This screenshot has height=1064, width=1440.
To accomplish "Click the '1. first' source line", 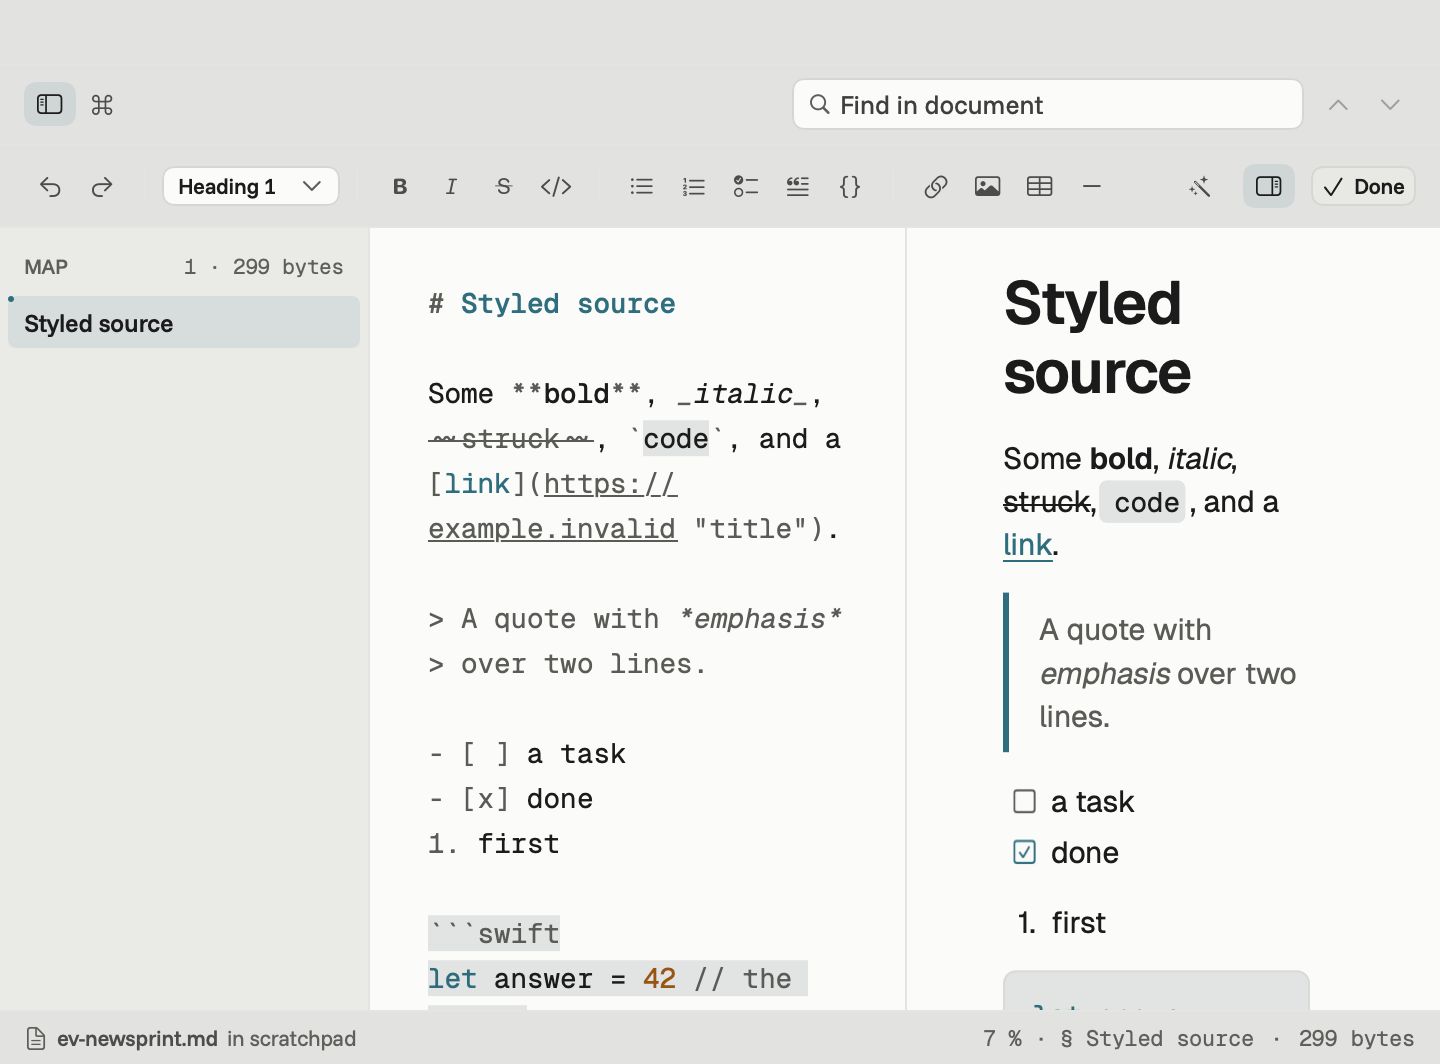I will click(x=494, y=844).
